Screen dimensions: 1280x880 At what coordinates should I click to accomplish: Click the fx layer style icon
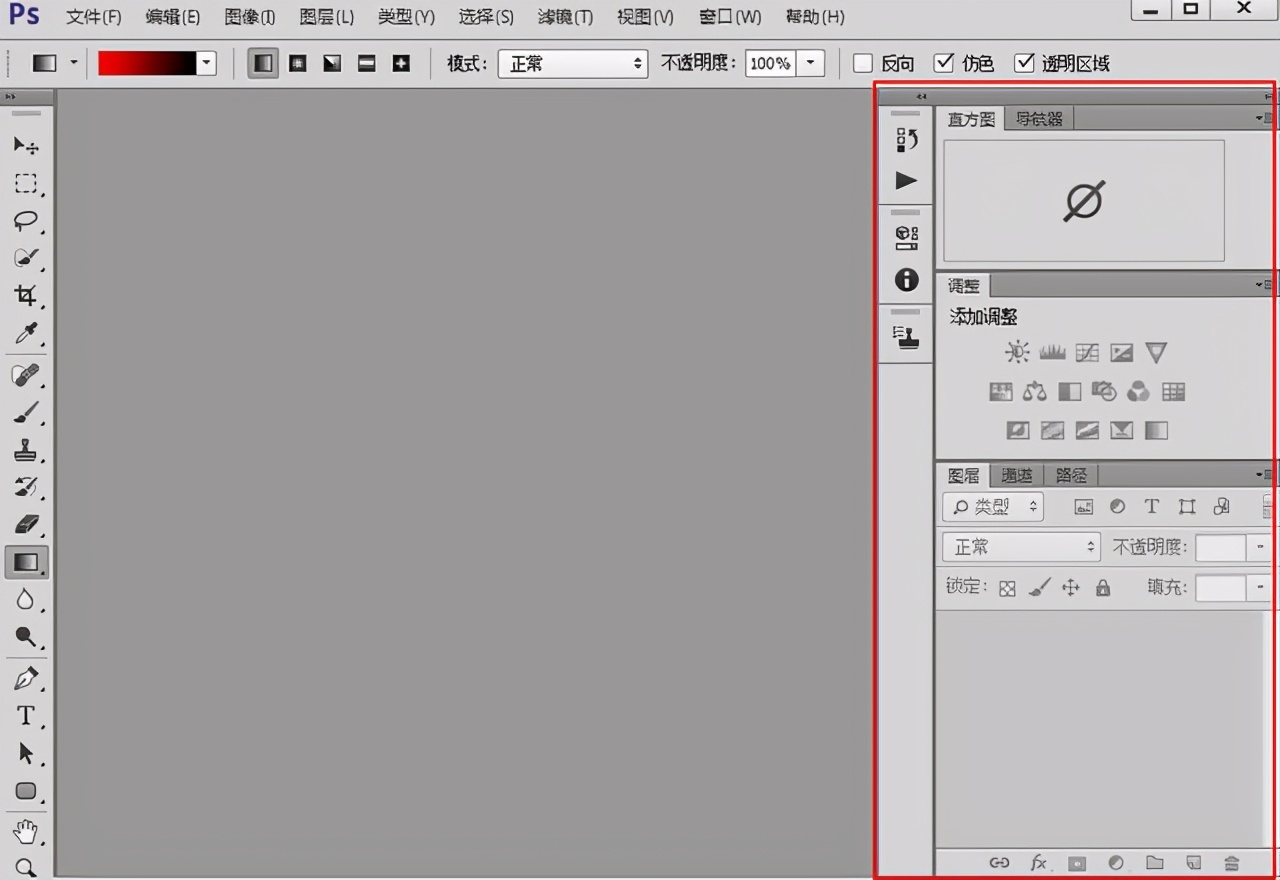click(x=1039, y=863)
